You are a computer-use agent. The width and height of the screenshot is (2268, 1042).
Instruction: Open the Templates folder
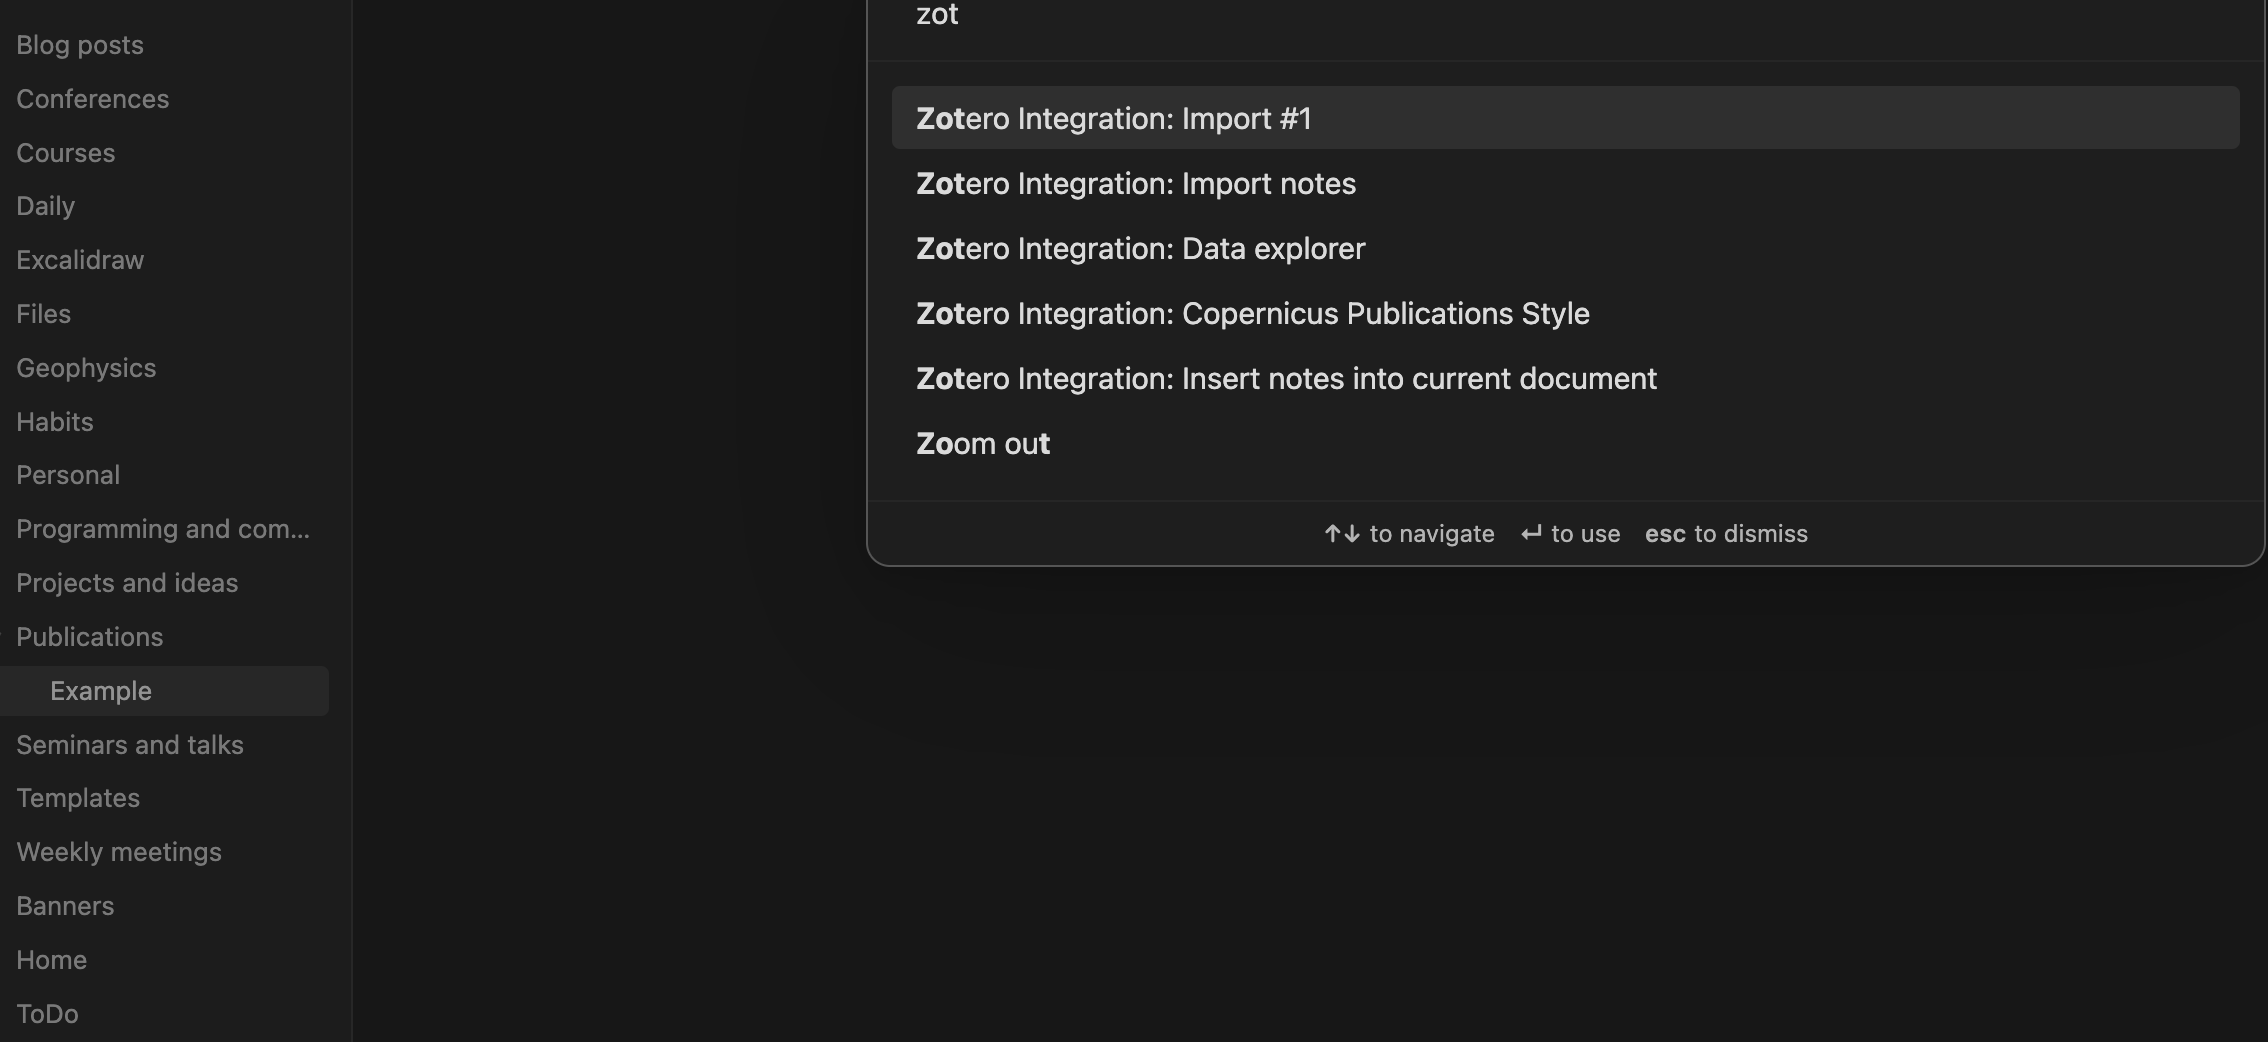coord(77,797)
